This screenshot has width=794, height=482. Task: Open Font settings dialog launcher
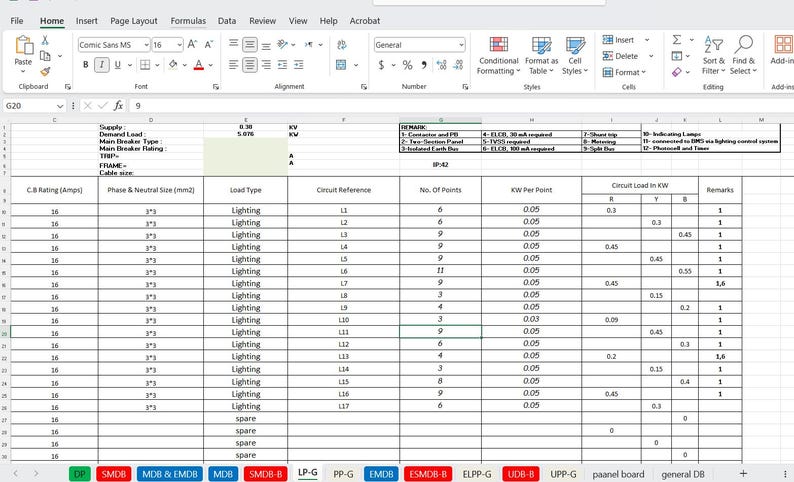pyautogui.click(x=216, y=87)
